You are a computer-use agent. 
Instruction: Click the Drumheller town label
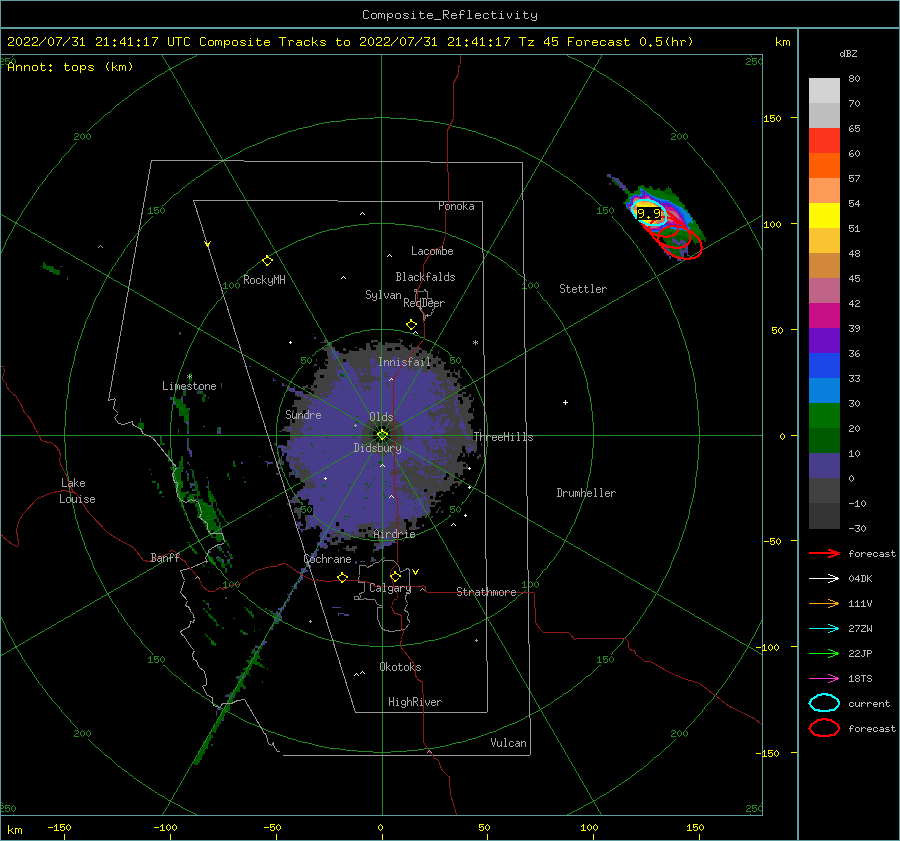coord(586,493)
